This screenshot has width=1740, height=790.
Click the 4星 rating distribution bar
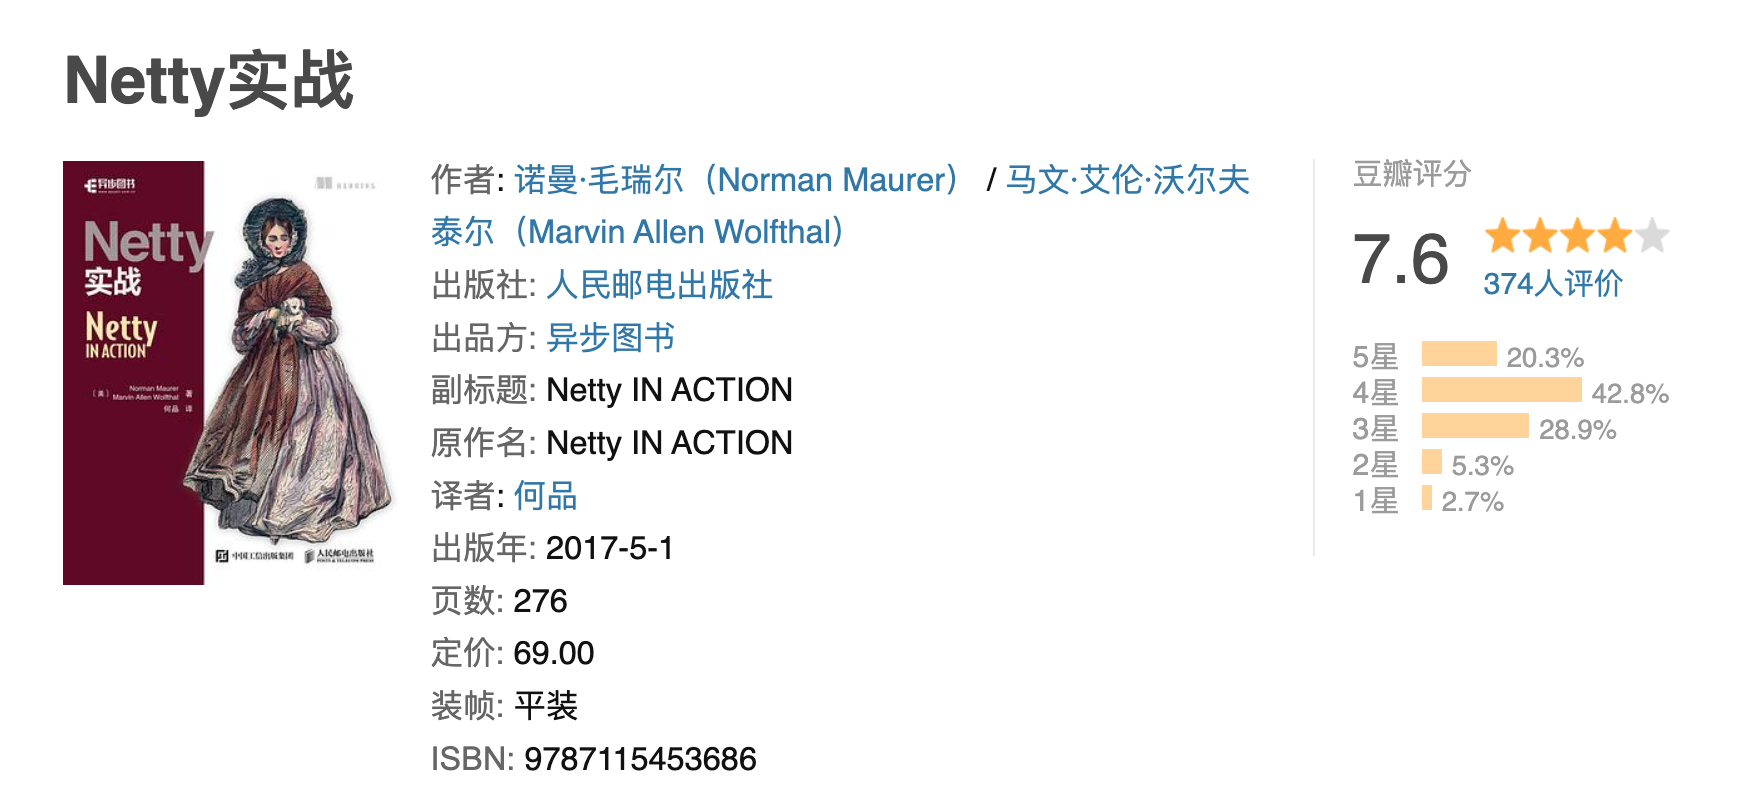(1501, 390)
